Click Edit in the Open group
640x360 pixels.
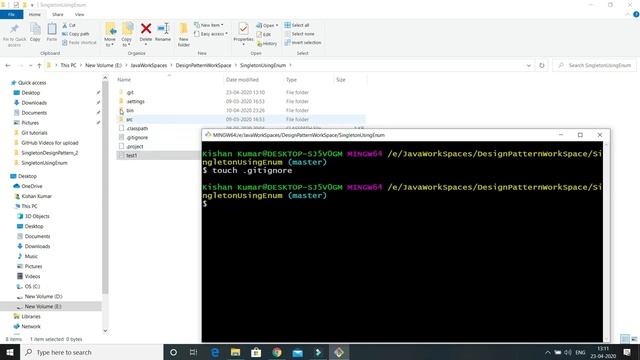264,34
